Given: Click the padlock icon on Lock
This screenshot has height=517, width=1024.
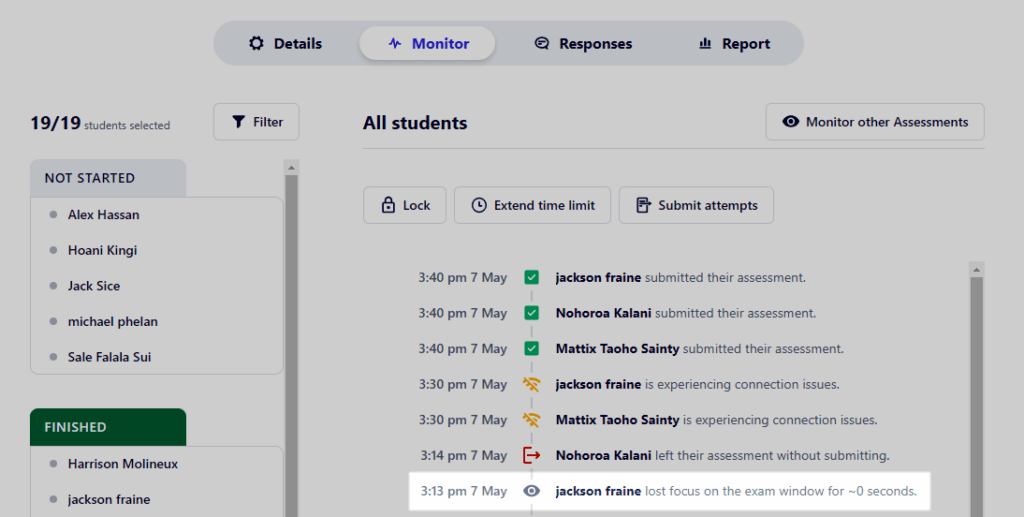Looking at the screenshot, I should coord(388,206).
